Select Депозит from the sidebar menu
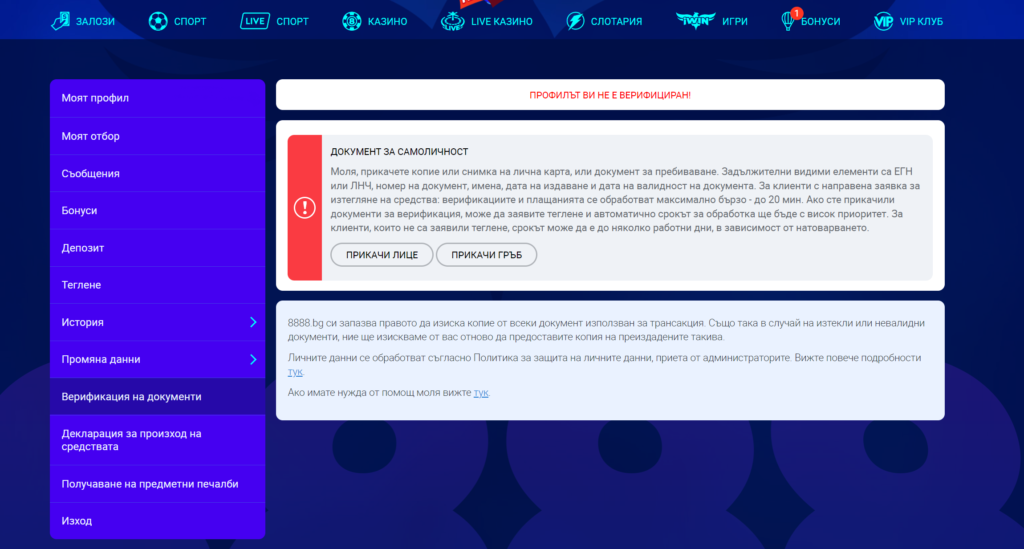 [x=83, y=247]
